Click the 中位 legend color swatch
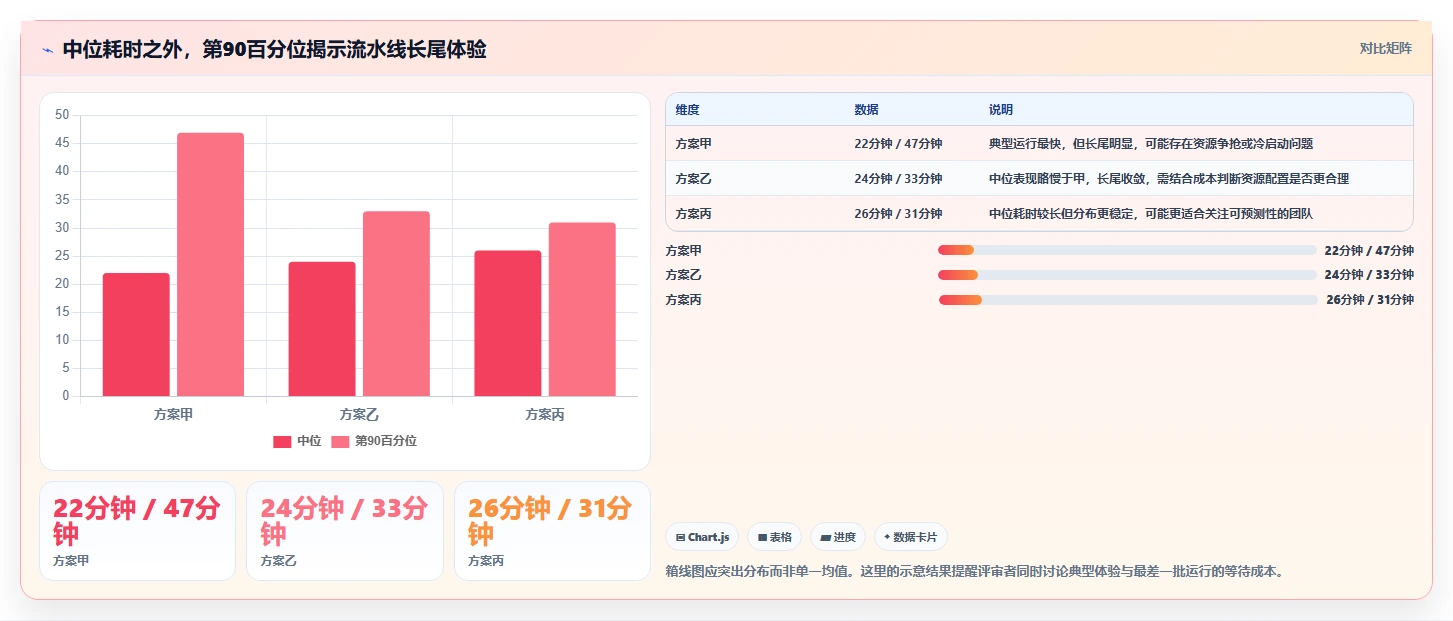The width and height of the screenshot is (1453, 621). (282, 441)
